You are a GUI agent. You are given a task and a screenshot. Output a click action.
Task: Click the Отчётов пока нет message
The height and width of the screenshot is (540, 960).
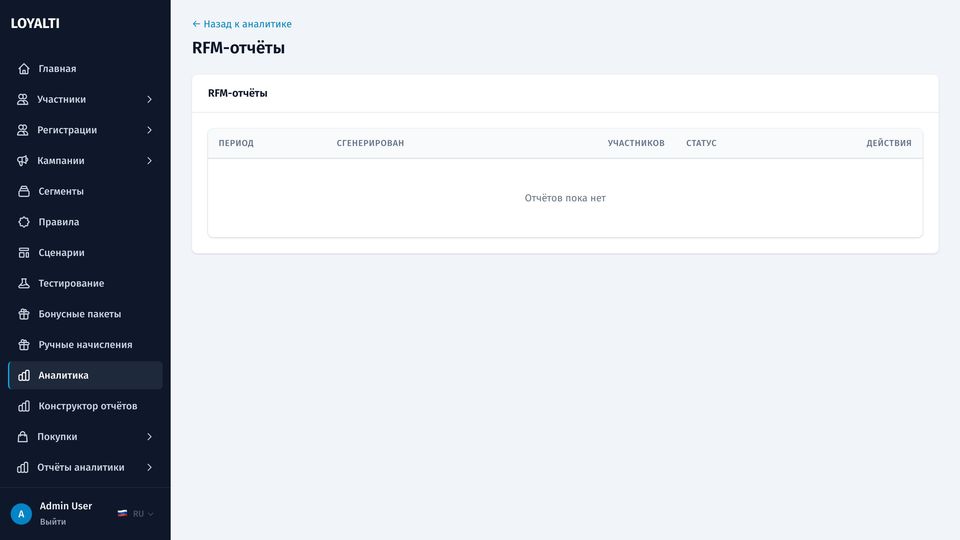tap(565, 198)
